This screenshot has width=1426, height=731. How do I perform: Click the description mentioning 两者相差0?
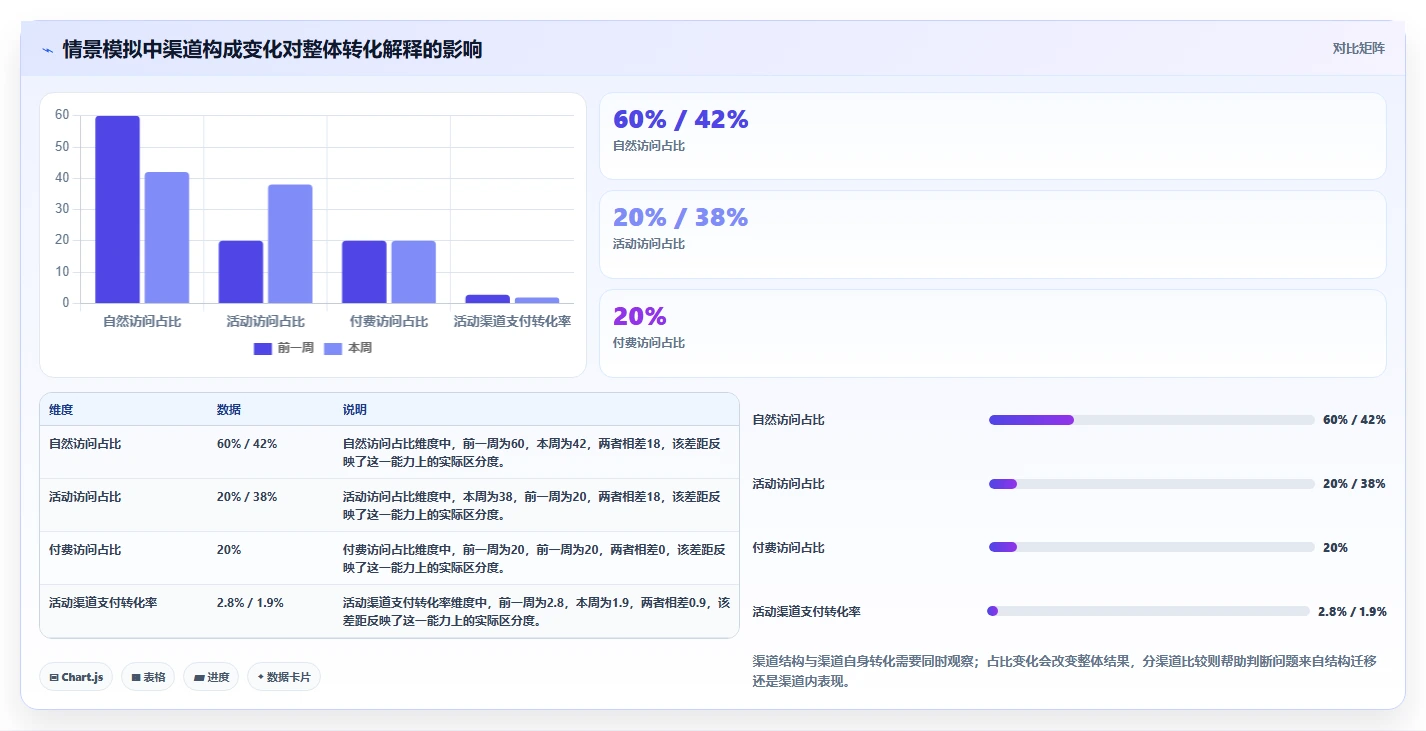click(533, 559)
